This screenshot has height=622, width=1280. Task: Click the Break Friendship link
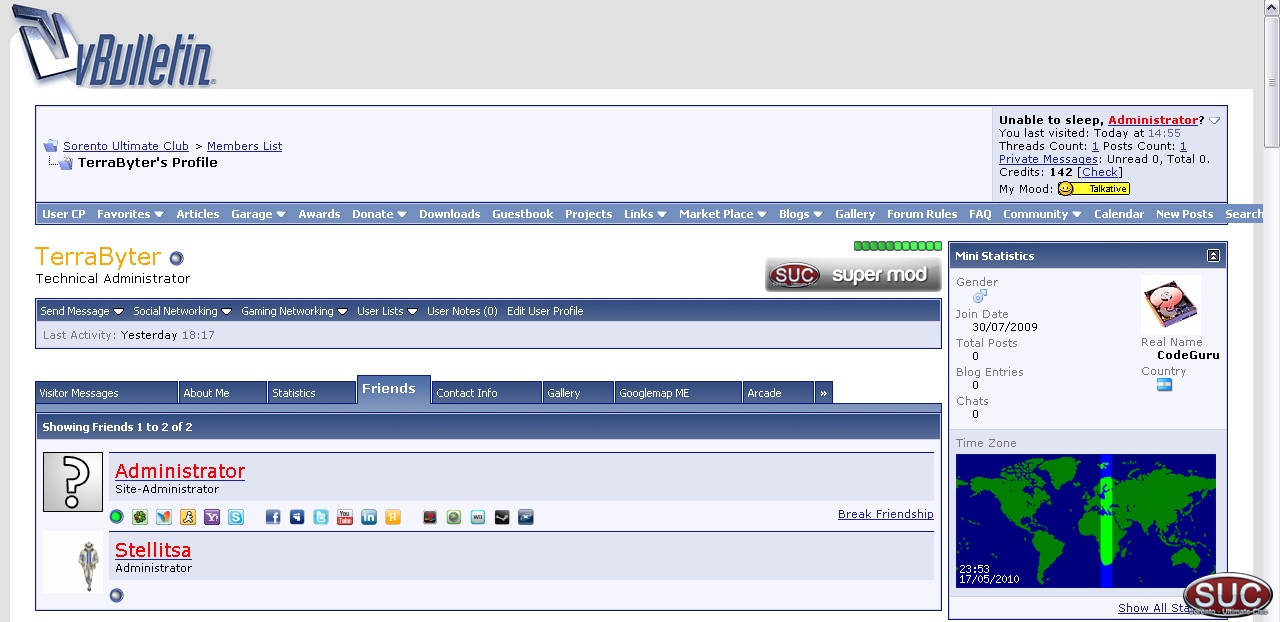point(885,514)
